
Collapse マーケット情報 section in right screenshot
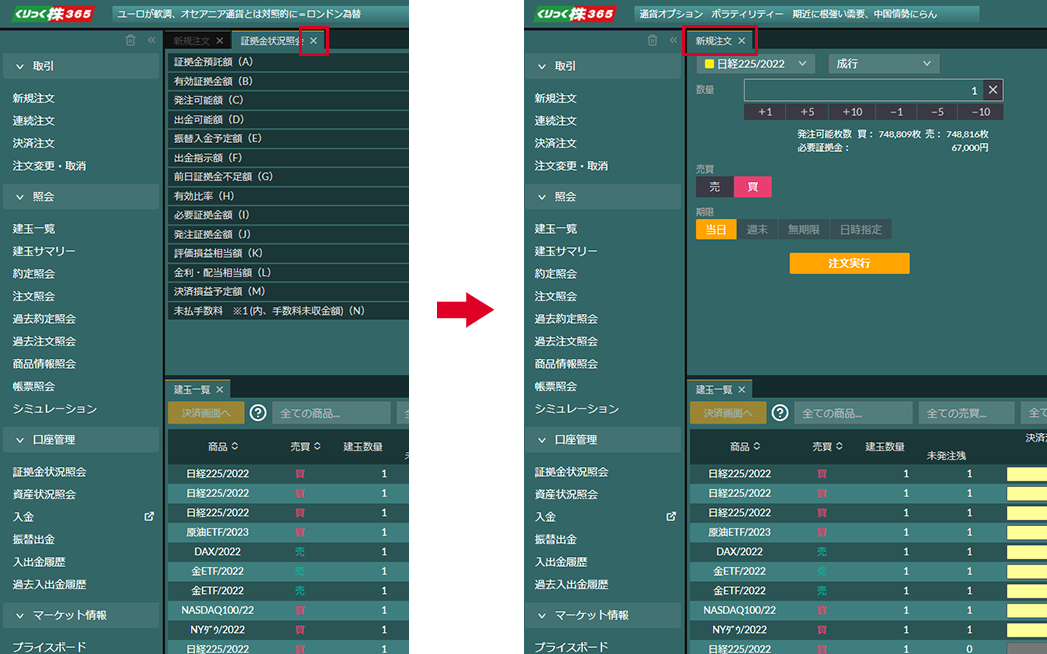coord(603,615)
